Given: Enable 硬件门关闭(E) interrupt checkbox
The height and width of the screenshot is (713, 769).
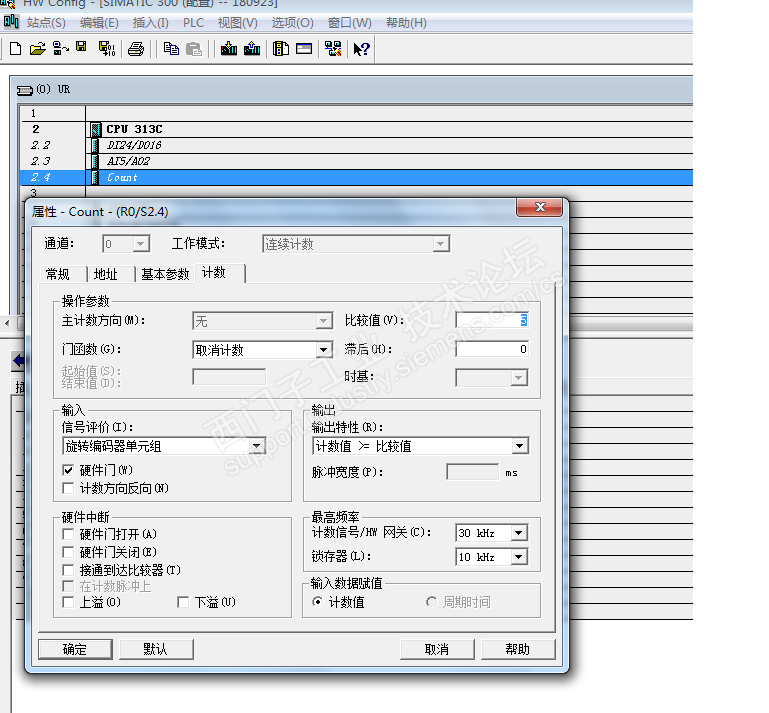Looking at the screenshot, I should point(68,552).
